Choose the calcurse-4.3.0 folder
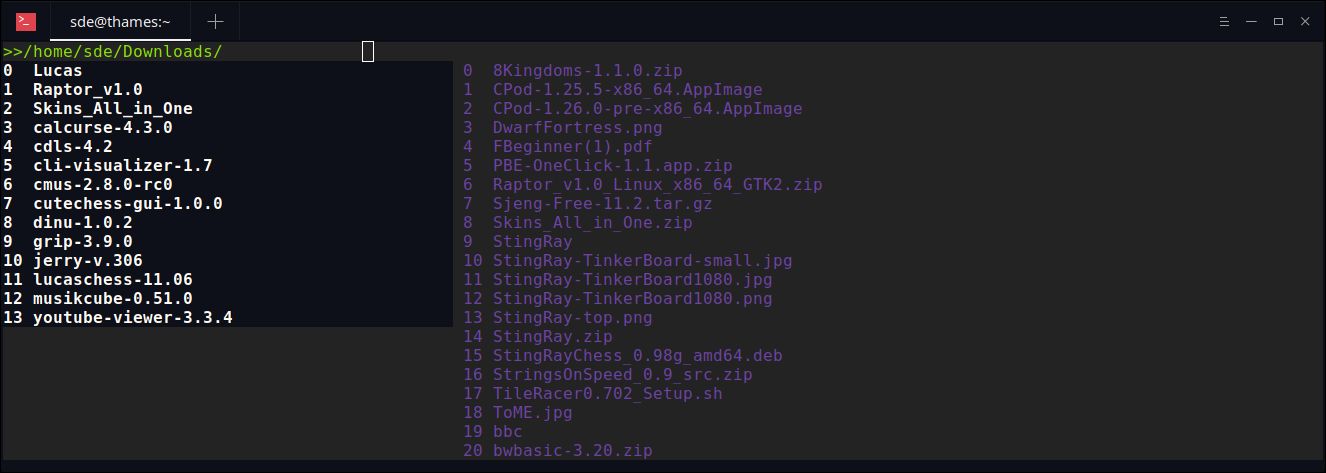Screen dimensions: 1326x473 pyautogui.click(x=103, y=128)
